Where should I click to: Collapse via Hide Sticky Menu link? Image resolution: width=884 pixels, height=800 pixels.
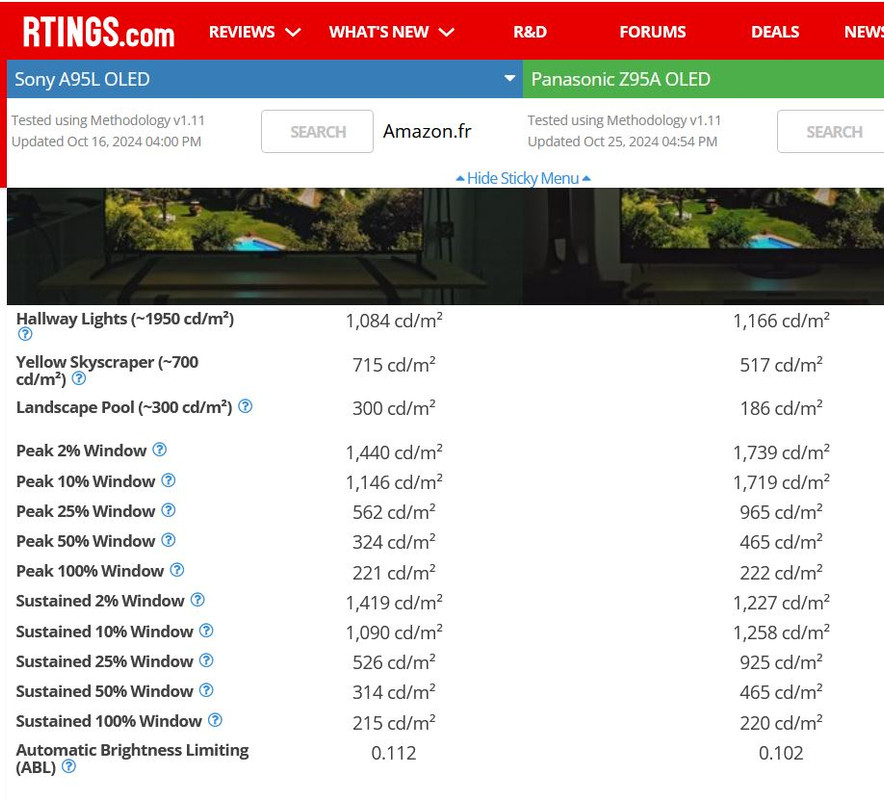pyautogui.click(x=523, y=178)
